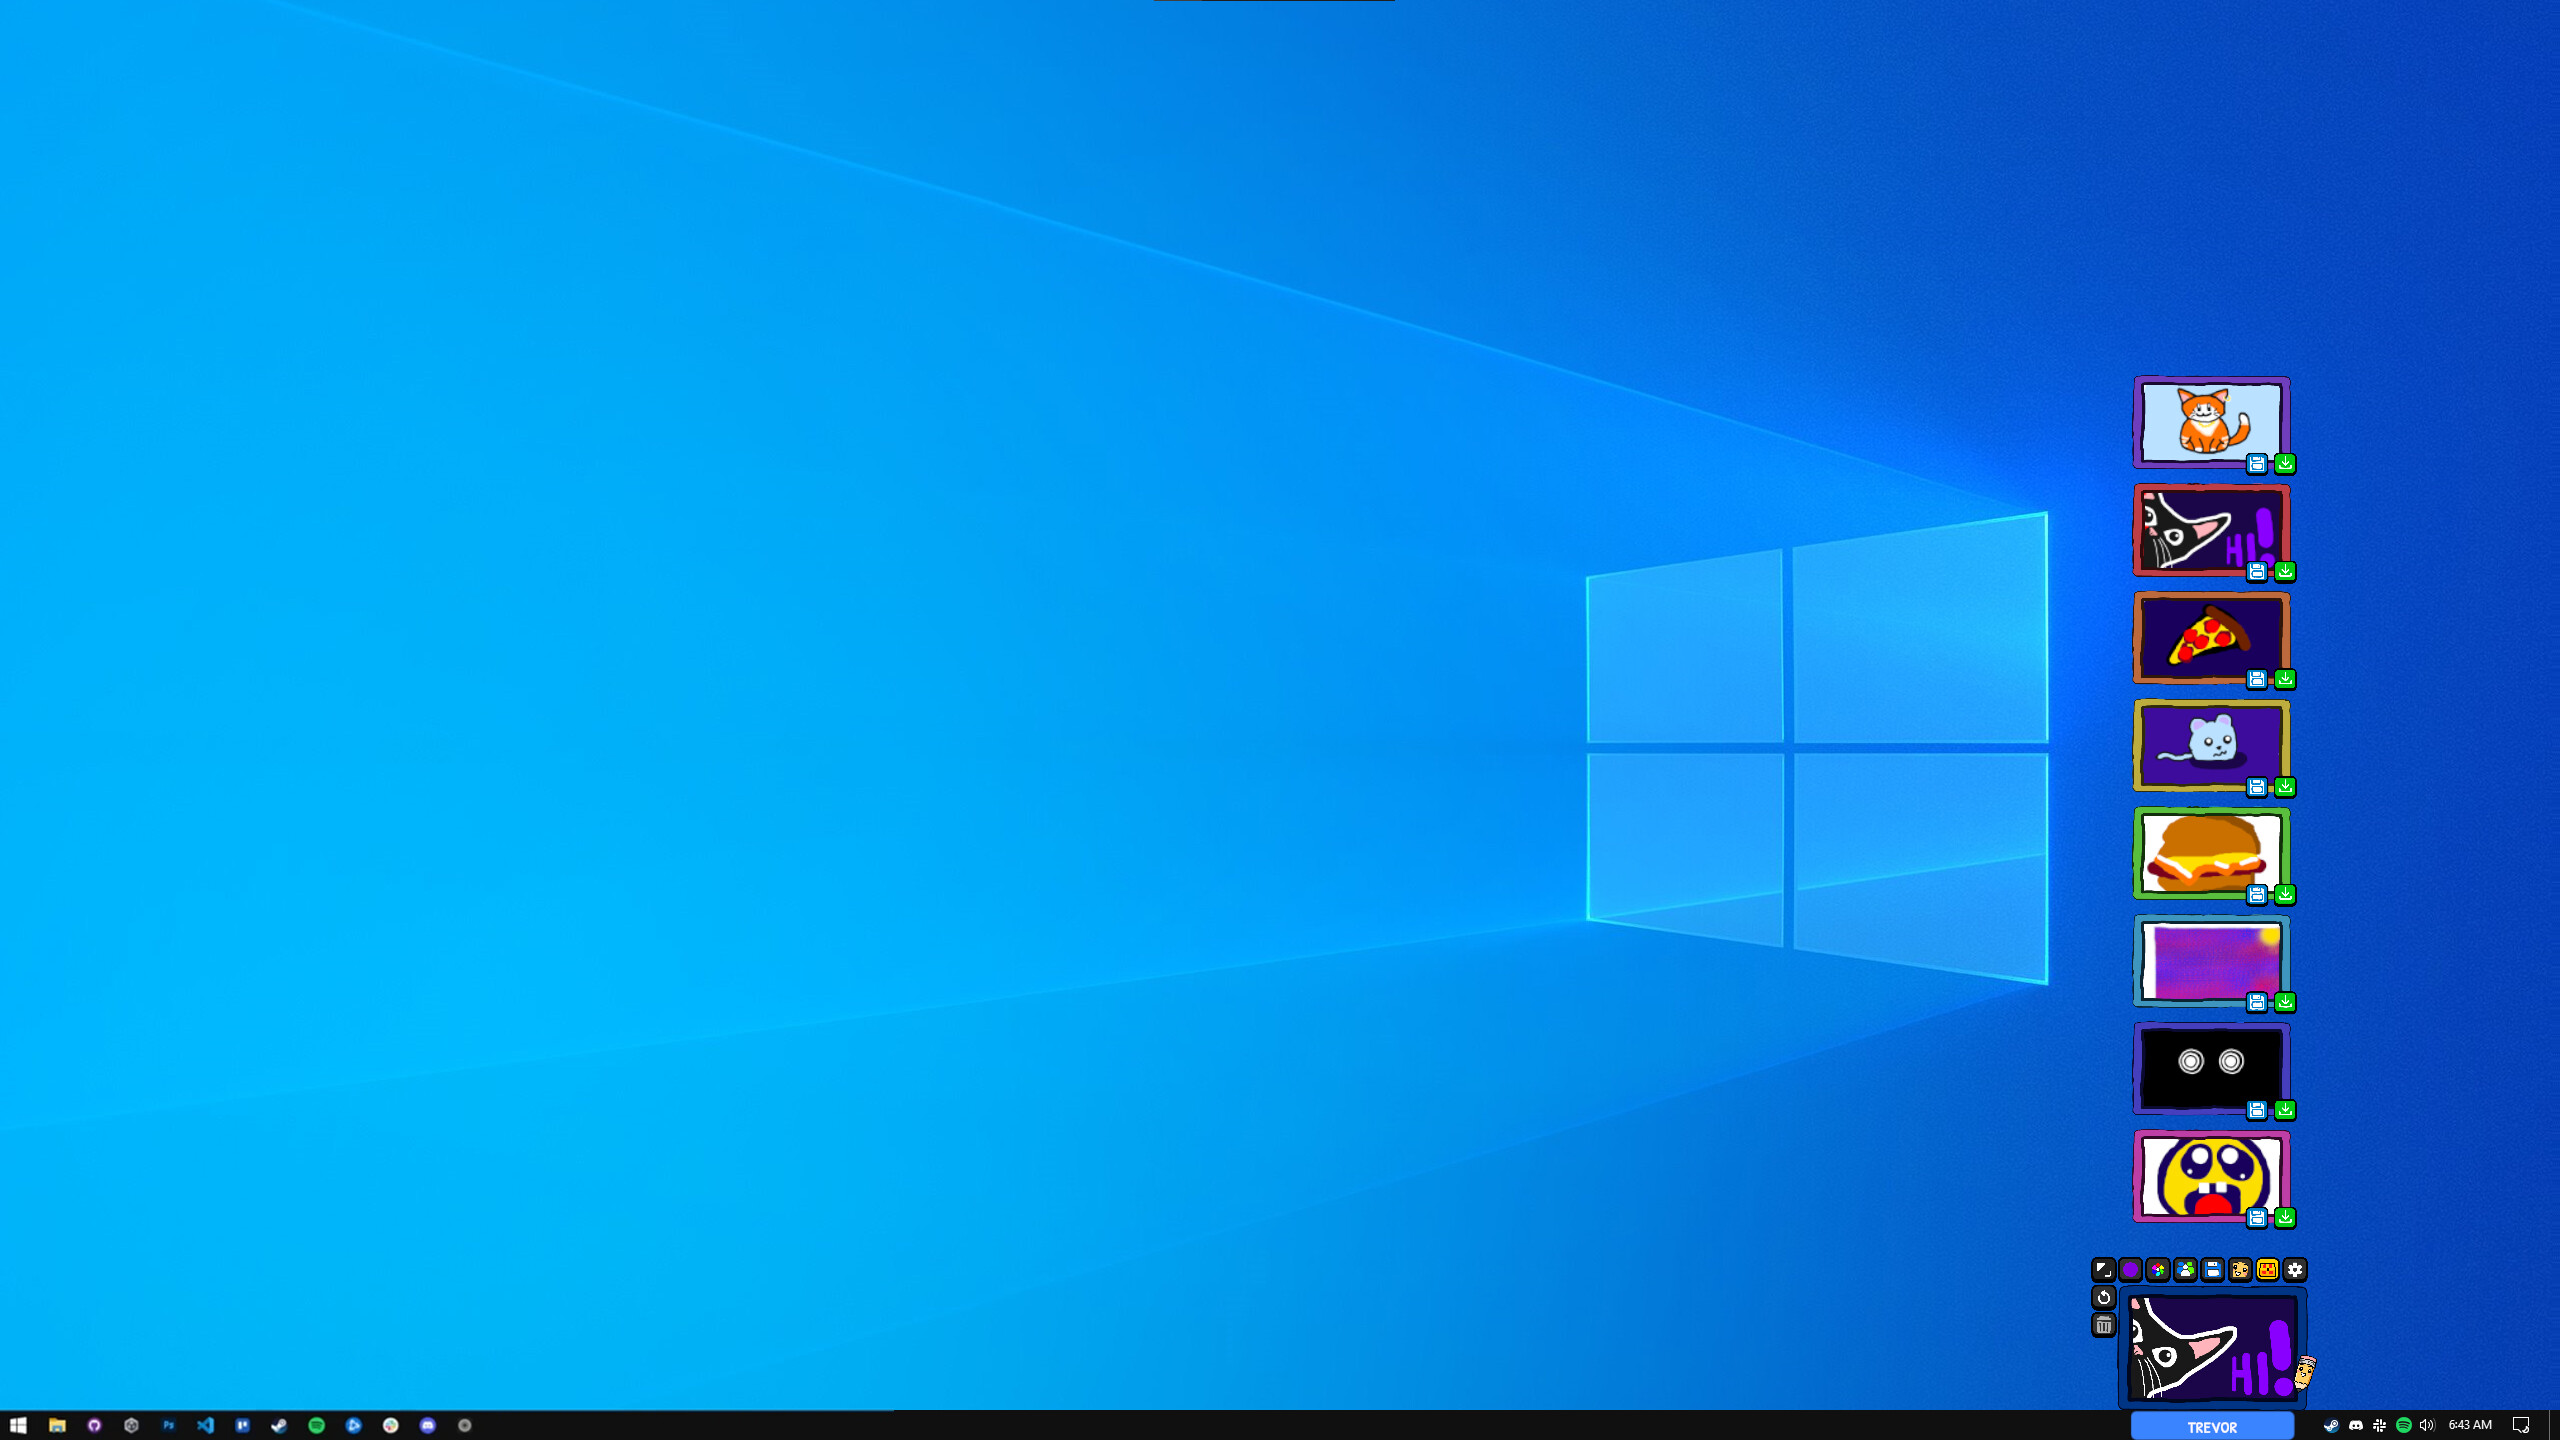Save the burger drawing
The image size is (2560, 1440).
pyautogui.click(x=2257, y=894)
